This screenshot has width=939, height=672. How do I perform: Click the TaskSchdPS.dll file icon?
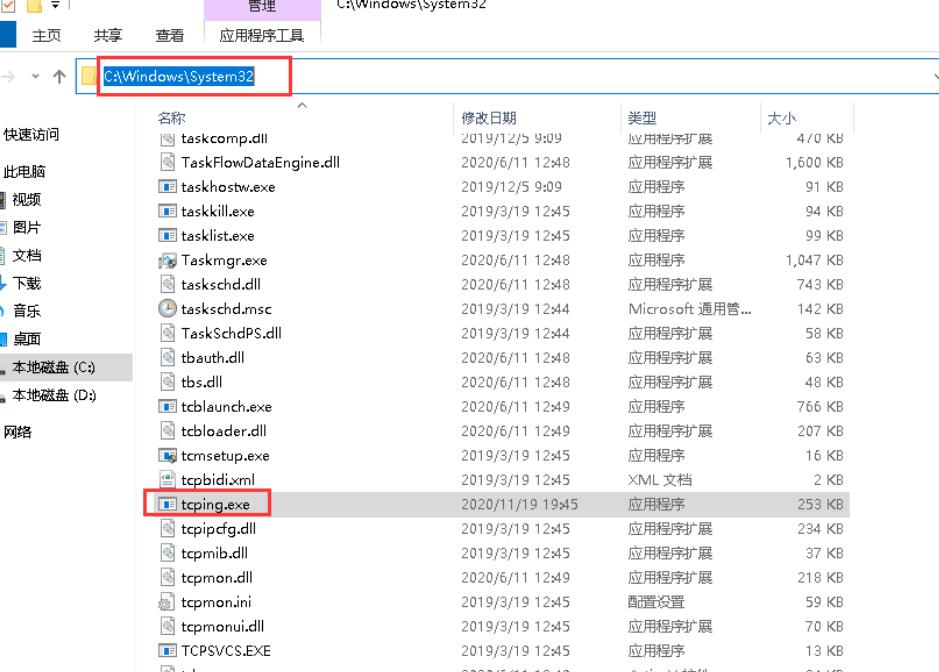tap(167, 333)
